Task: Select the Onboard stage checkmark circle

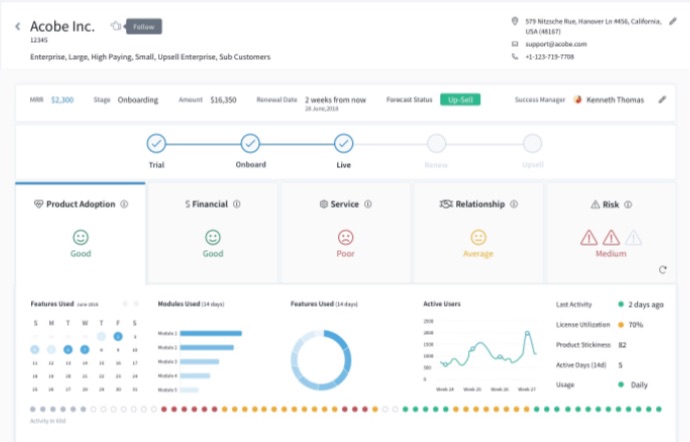Action: 250,144
